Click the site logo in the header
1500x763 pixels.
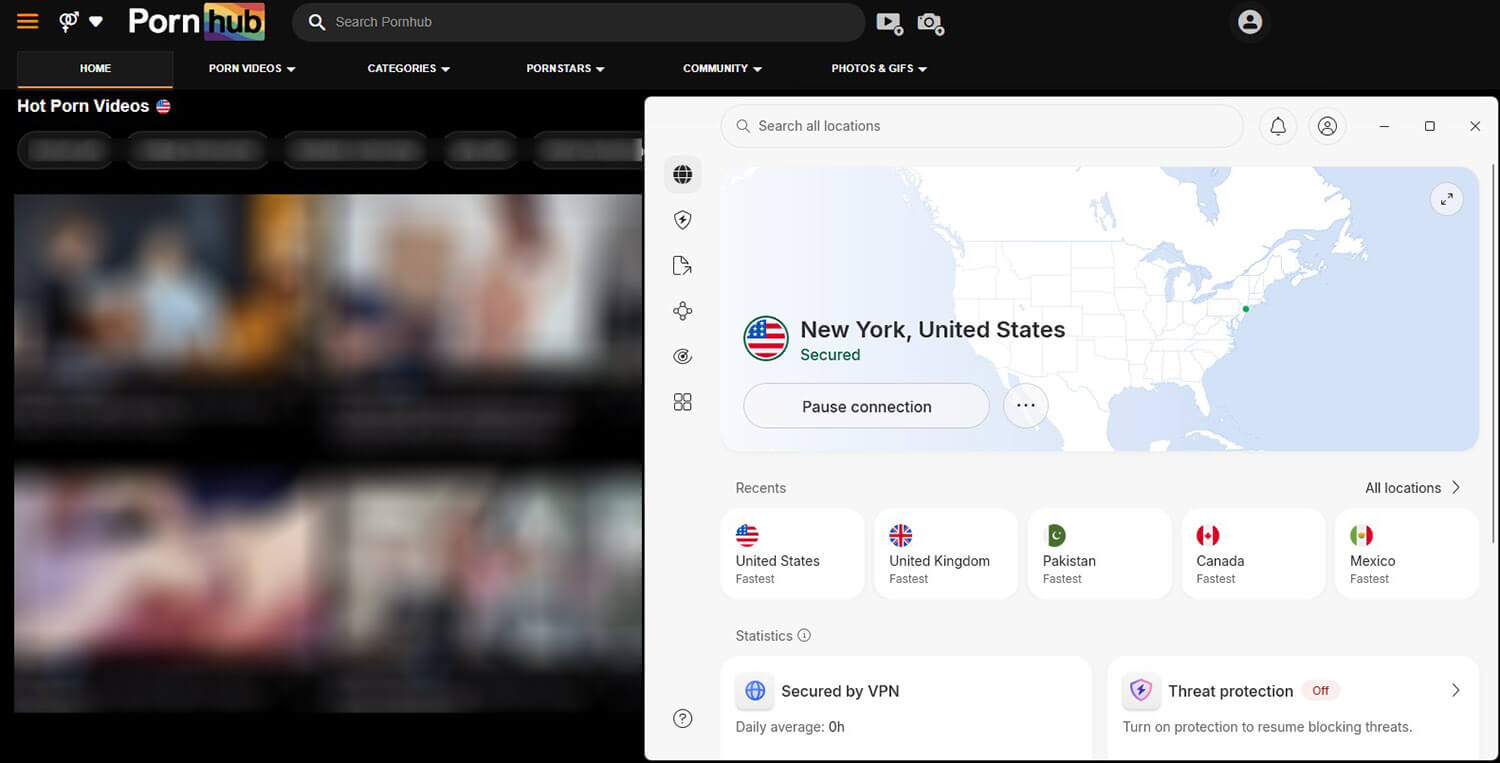pyautogui.click(x=196, y=21)
